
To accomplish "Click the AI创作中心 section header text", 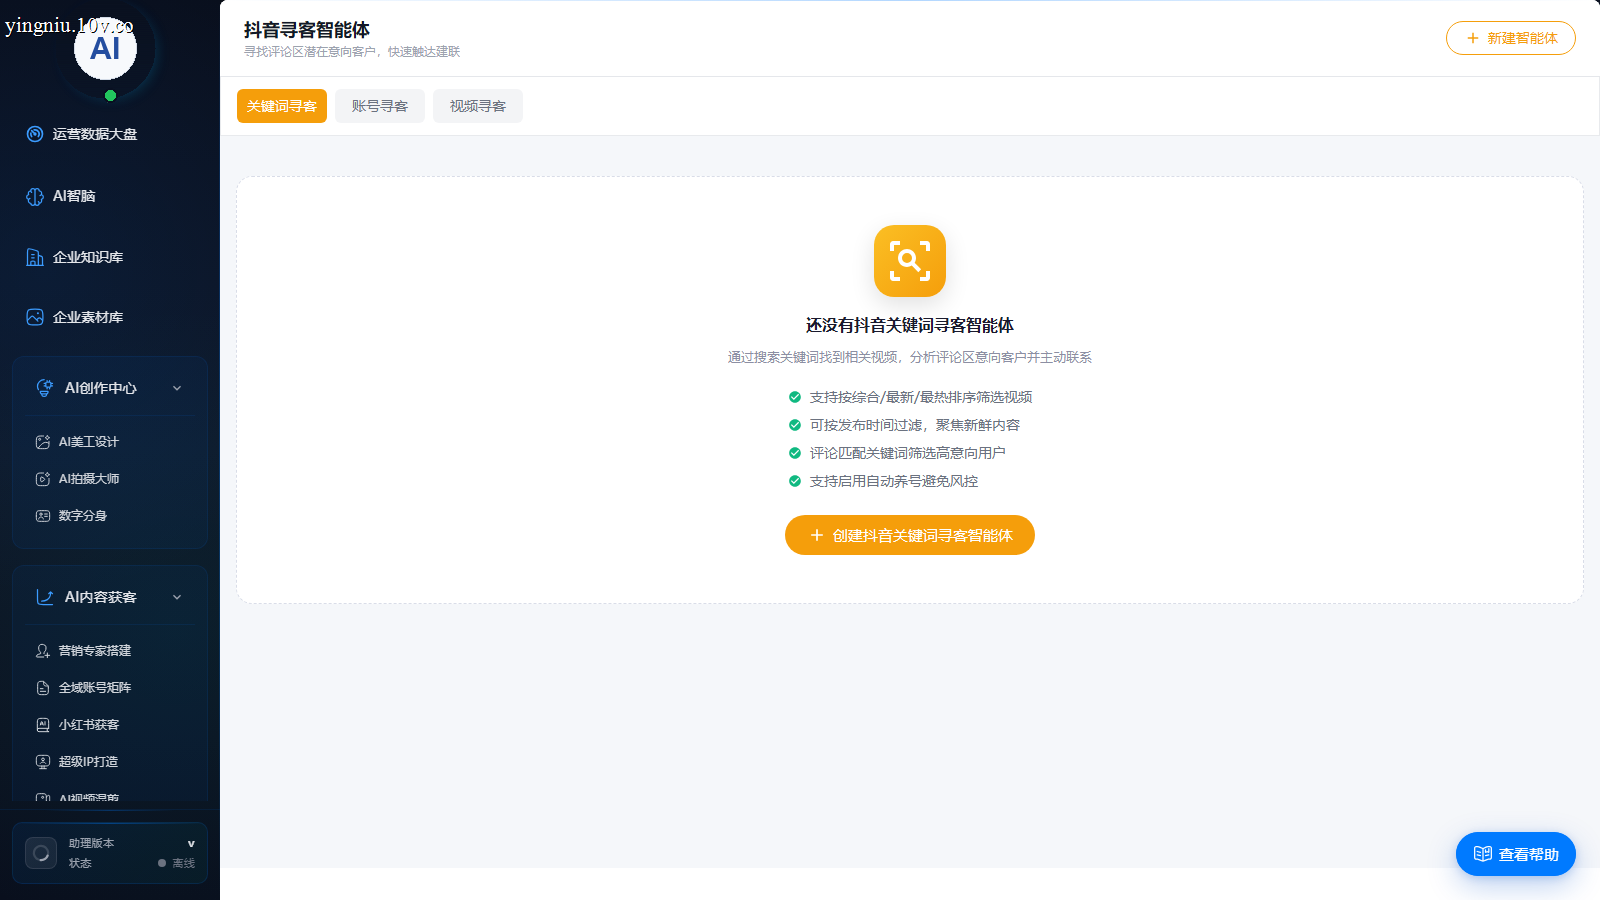I will 101,388.
